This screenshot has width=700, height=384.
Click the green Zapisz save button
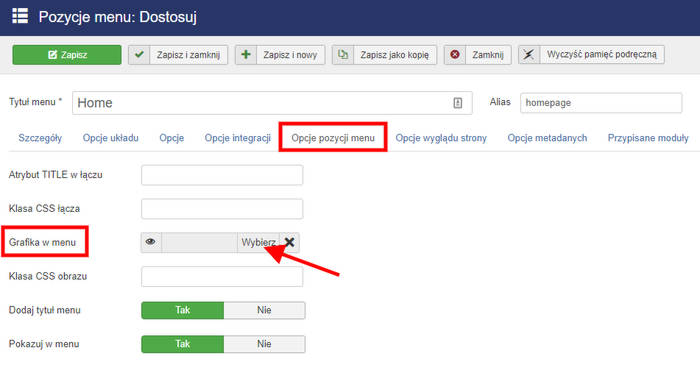point(67,55)
